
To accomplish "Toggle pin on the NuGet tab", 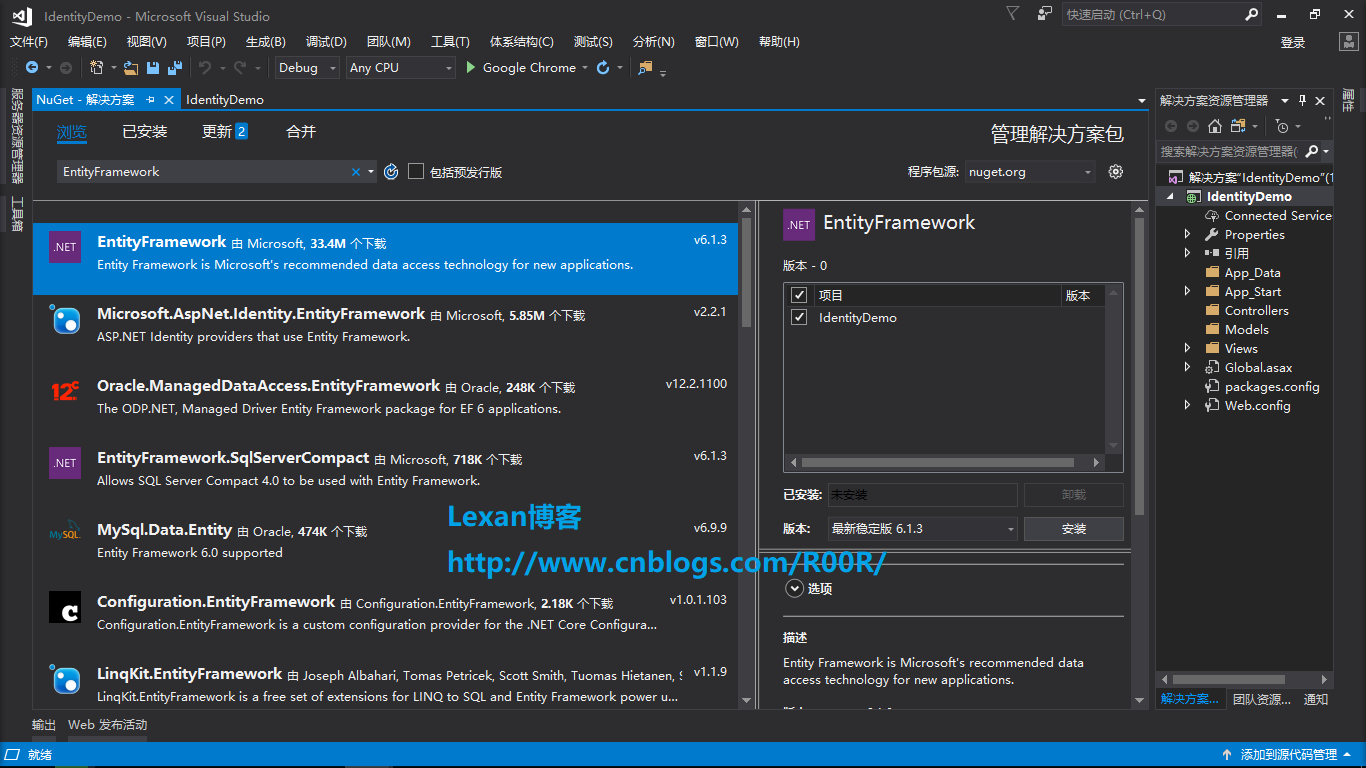I will [150, 100].
